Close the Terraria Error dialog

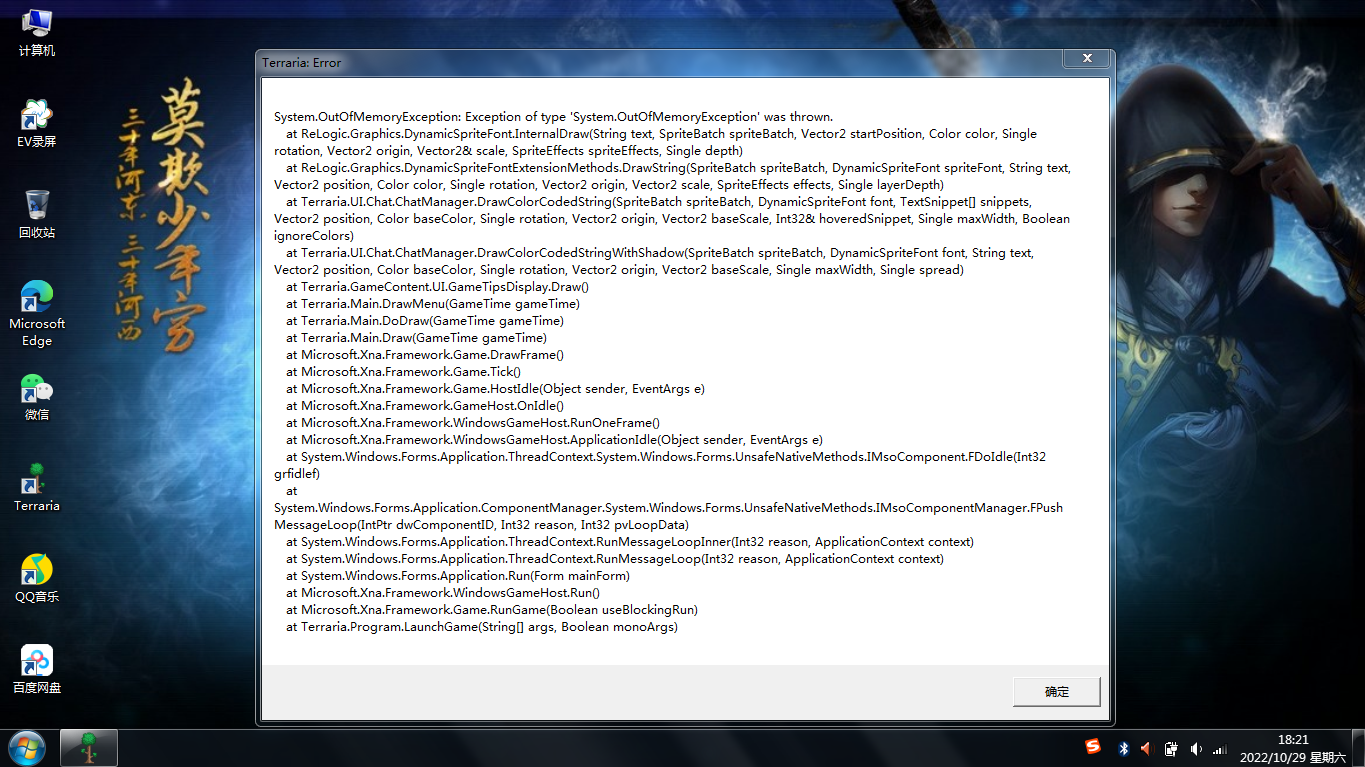coord(1085,60)
